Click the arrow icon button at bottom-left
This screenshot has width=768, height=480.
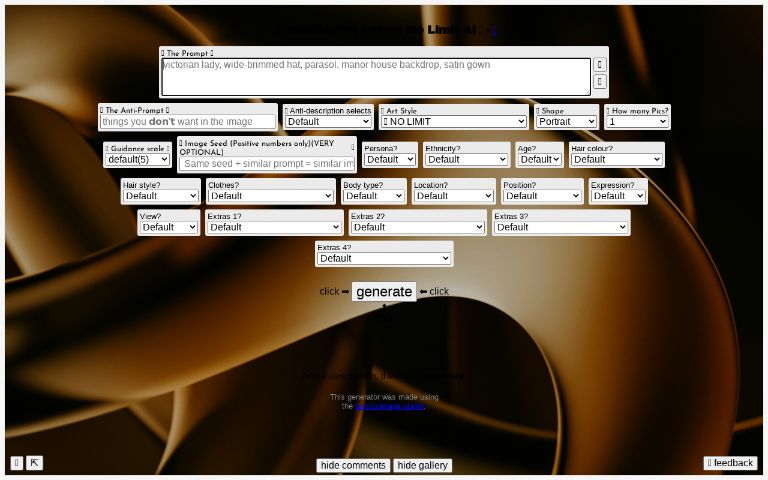click(34, 463)
